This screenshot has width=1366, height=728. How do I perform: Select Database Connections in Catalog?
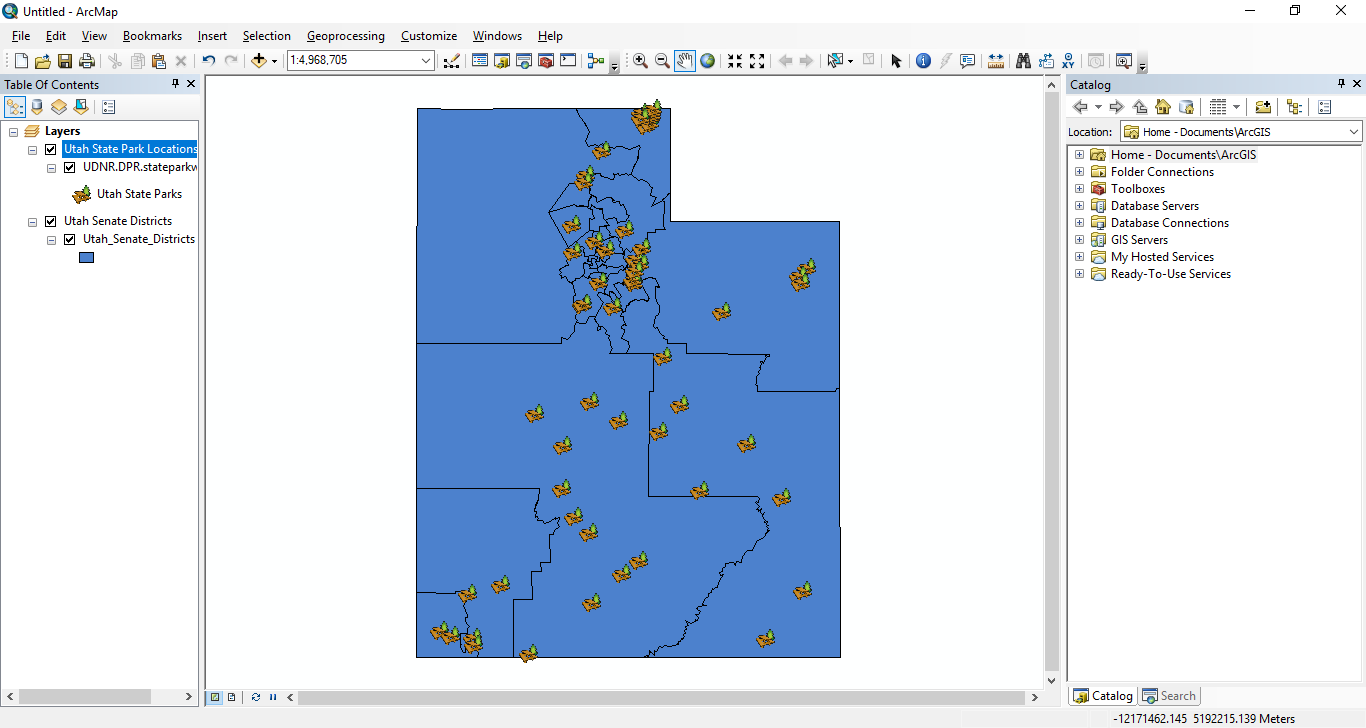pyautogui.click(x=1170, y=223)
